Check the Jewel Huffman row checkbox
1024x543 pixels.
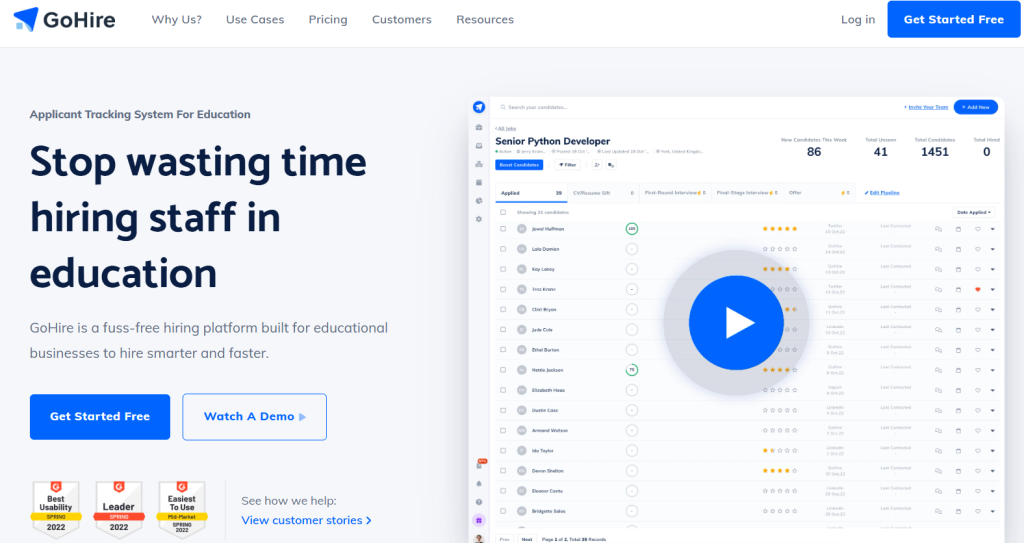[503, 229]
